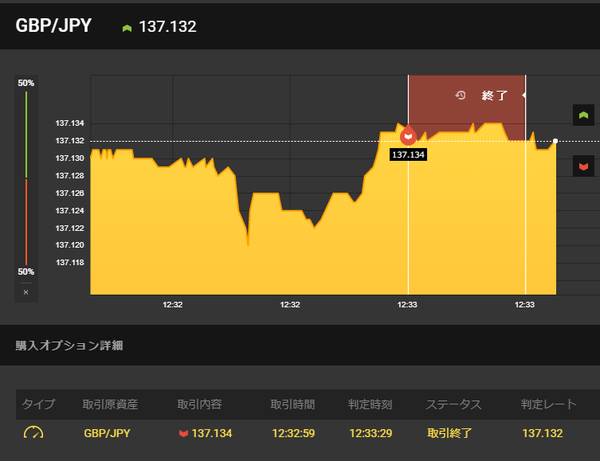Click current rate 137.132 in header
This screenshot has height=461, width=600.
tap(168, 26)
